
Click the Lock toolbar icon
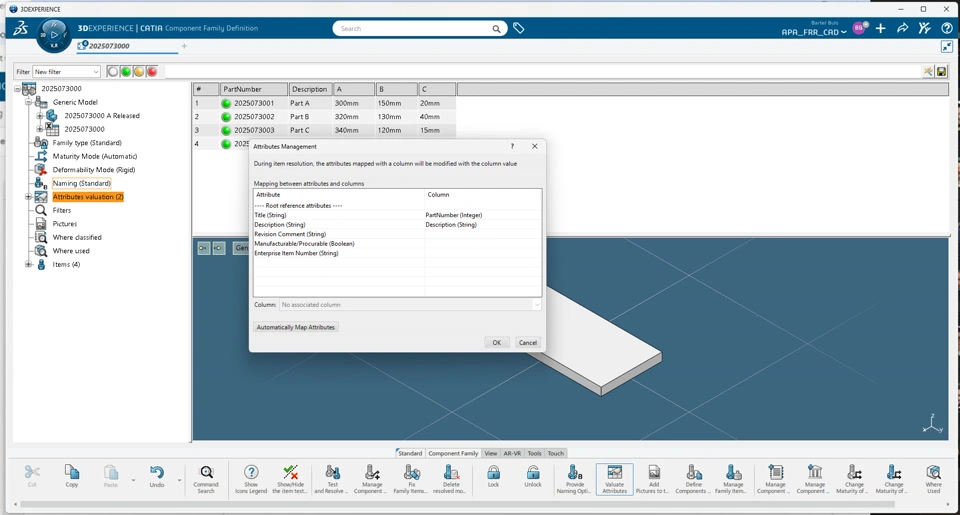pyautogui.click(x=493, y=478)
